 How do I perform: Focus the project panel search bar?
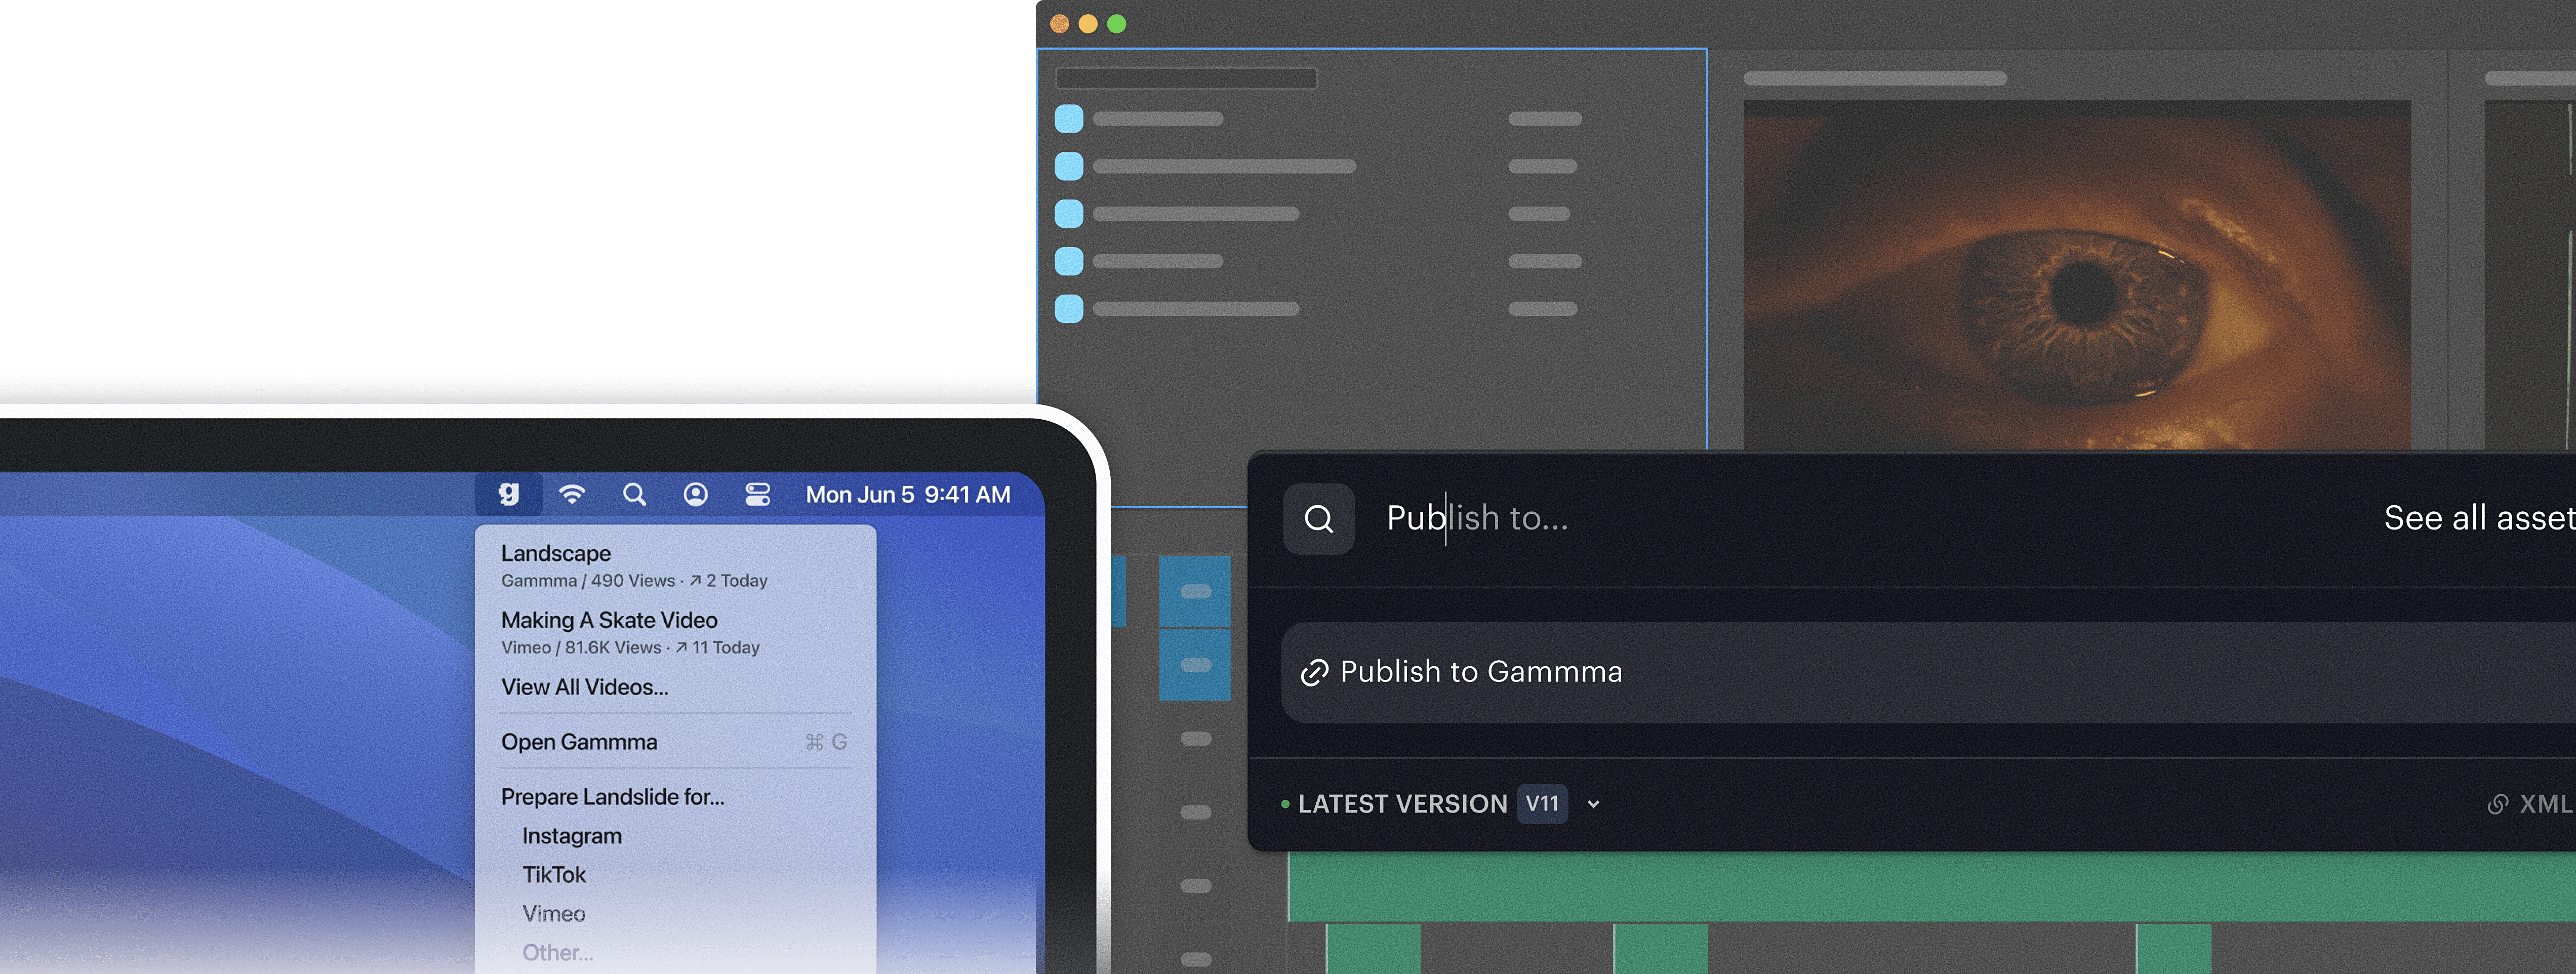1186,78
